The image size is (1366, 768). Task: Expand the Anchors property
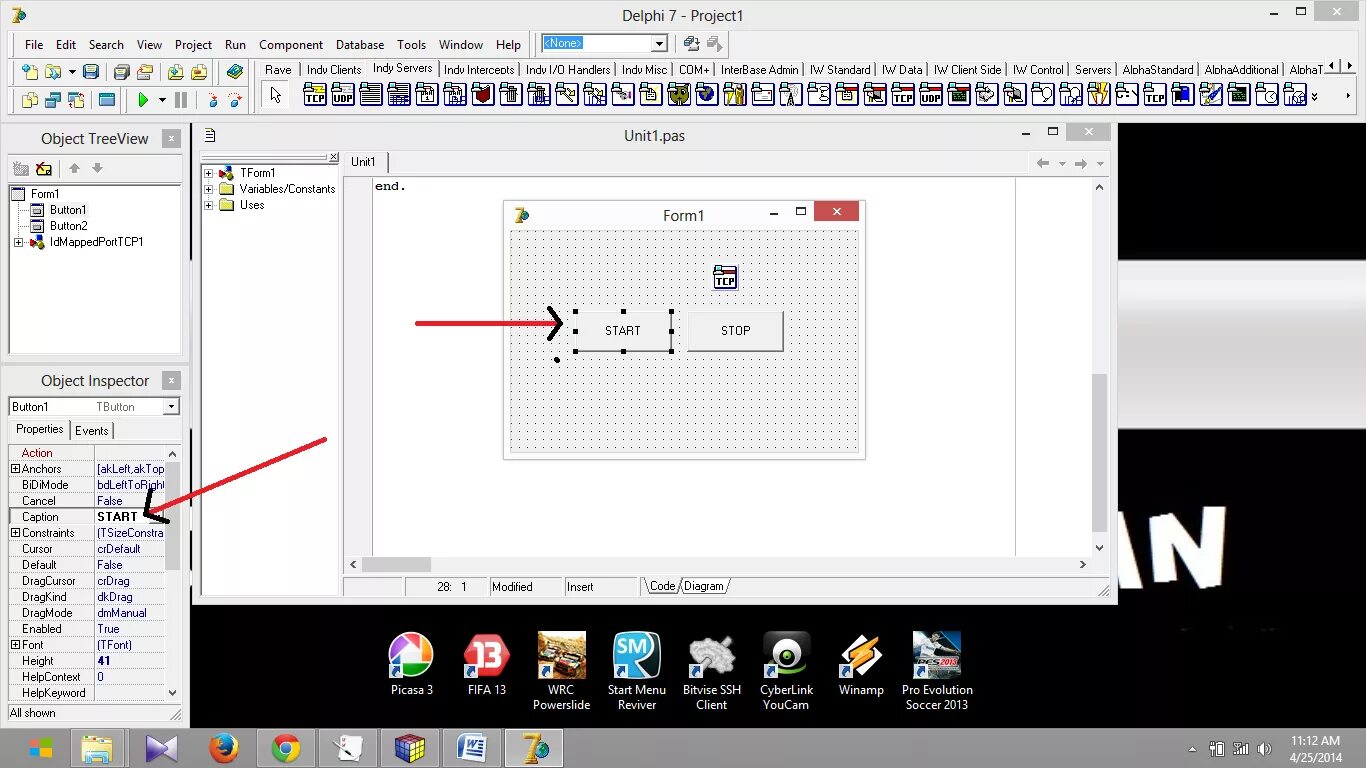click(15, 469)
